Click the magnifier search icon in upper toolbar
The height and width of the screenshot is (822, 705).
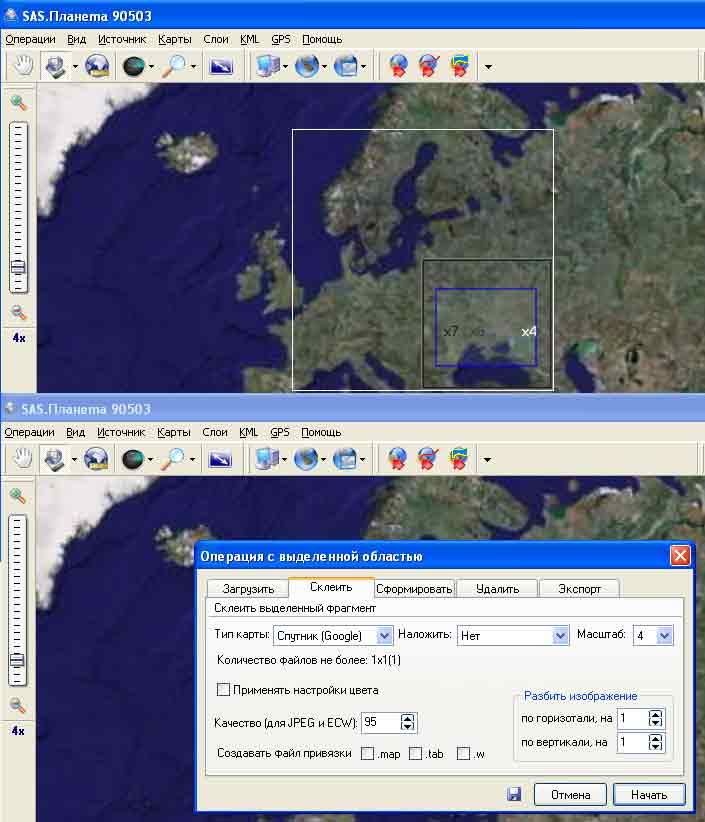[175, 66]
